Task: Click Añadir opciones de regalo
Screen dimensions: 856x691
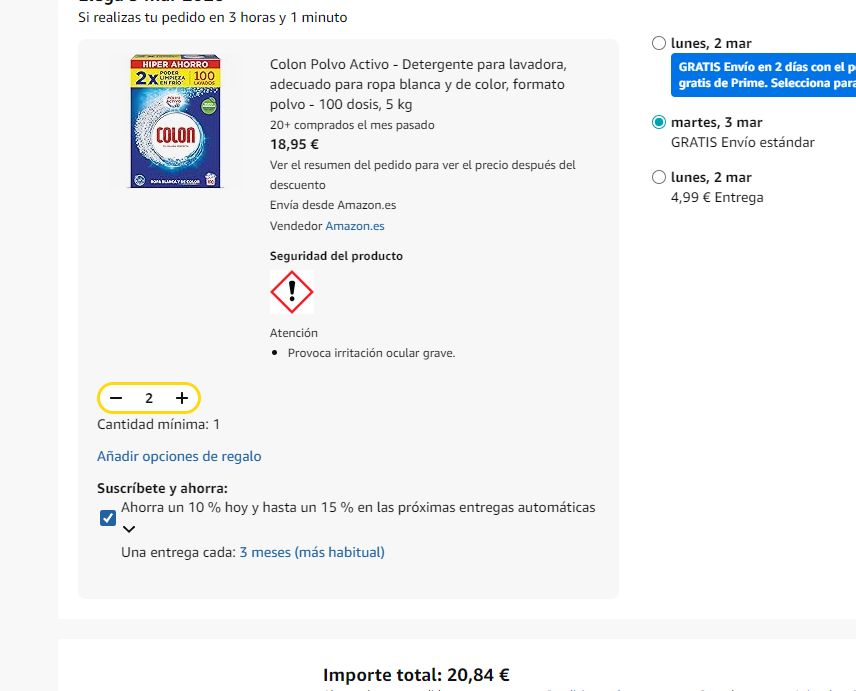Action: click(x=179, y=456)
